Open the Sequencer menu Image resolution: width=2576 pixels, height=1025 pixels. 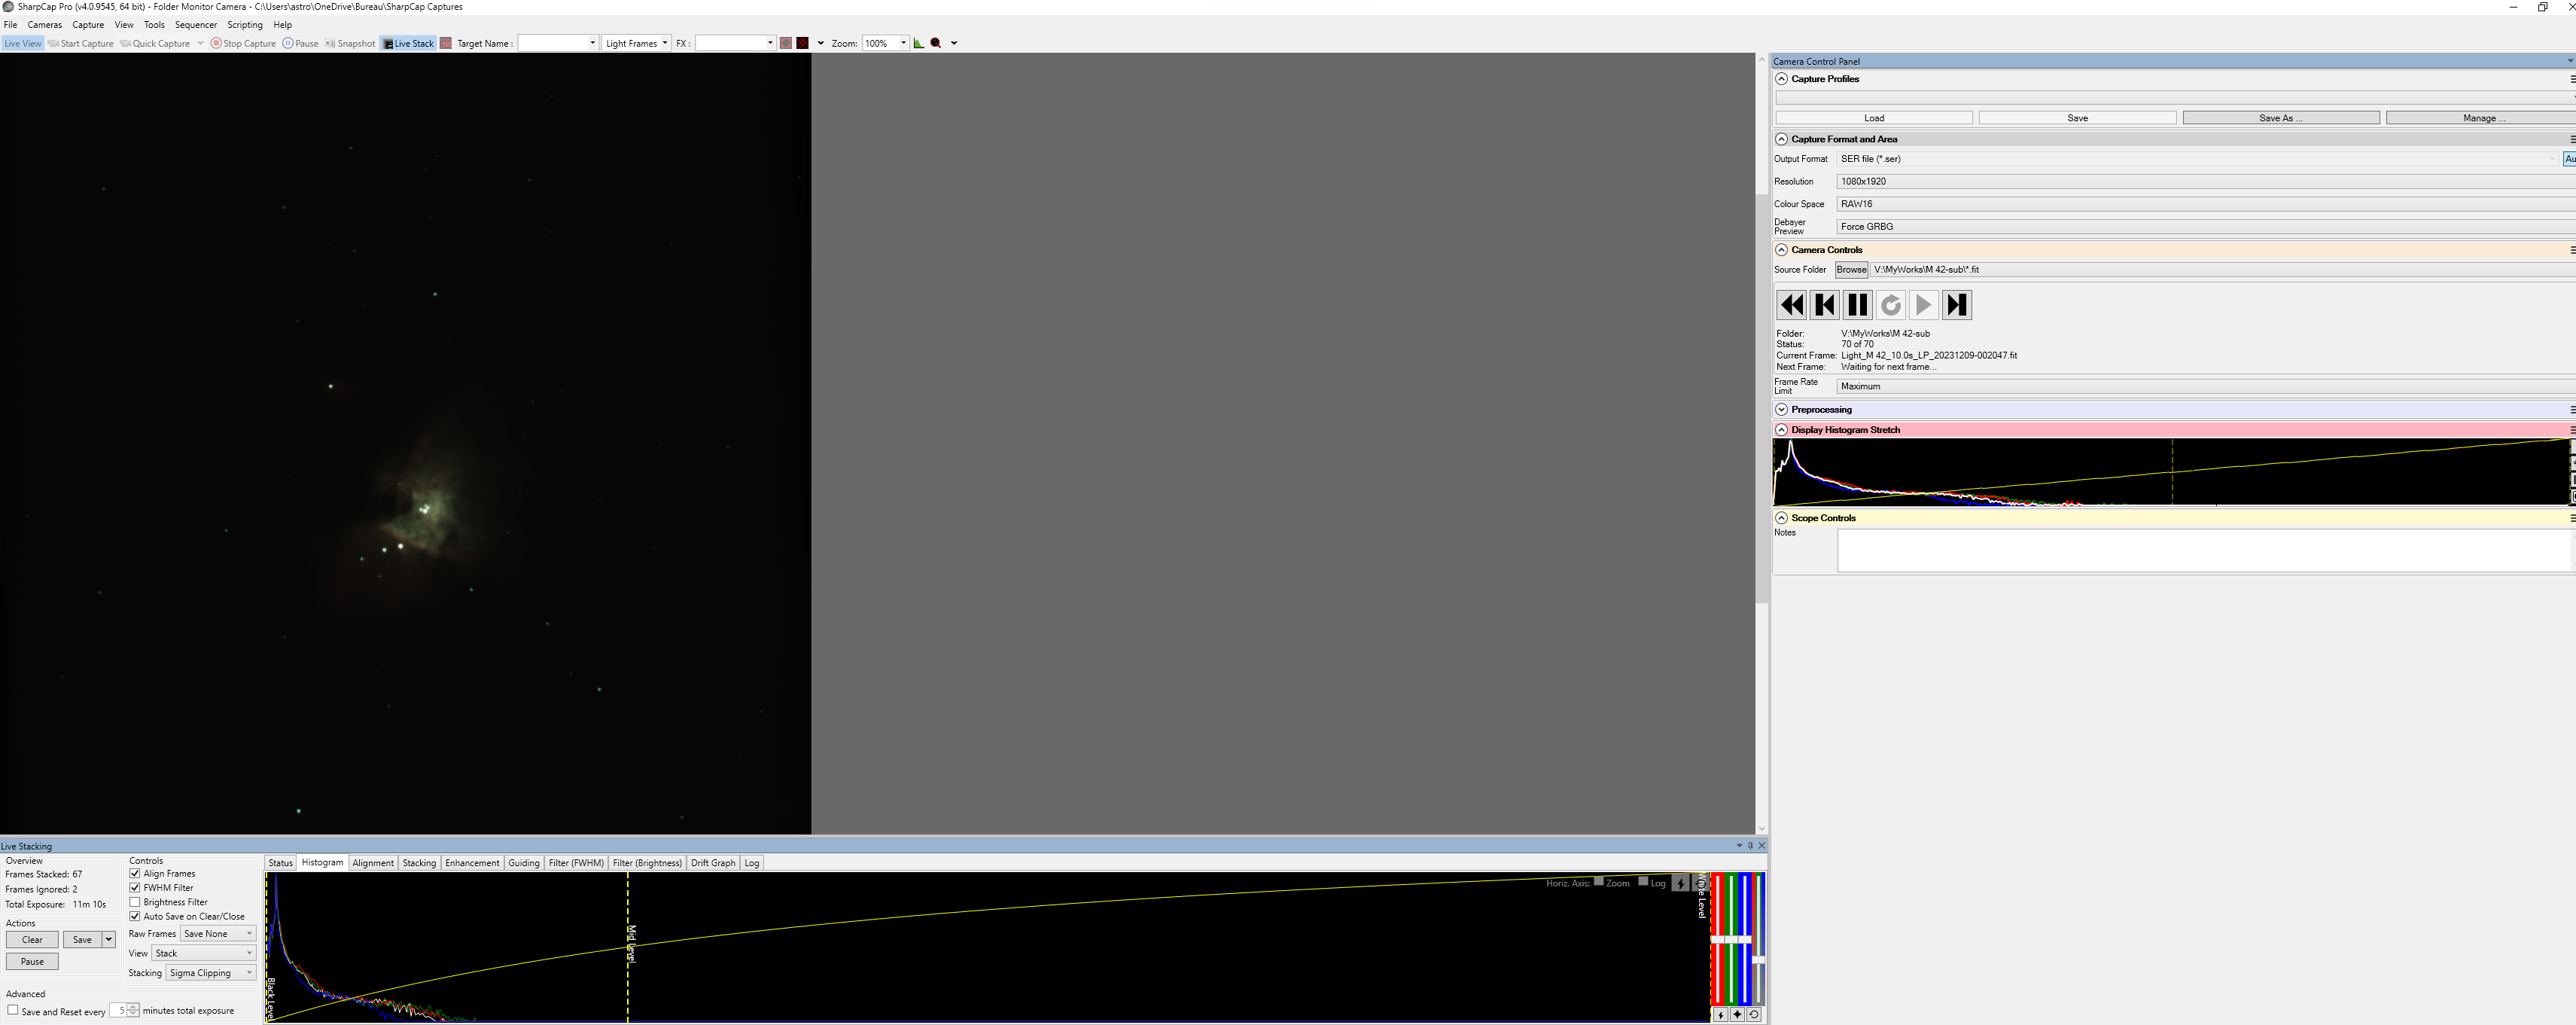(x=195, y=25)
